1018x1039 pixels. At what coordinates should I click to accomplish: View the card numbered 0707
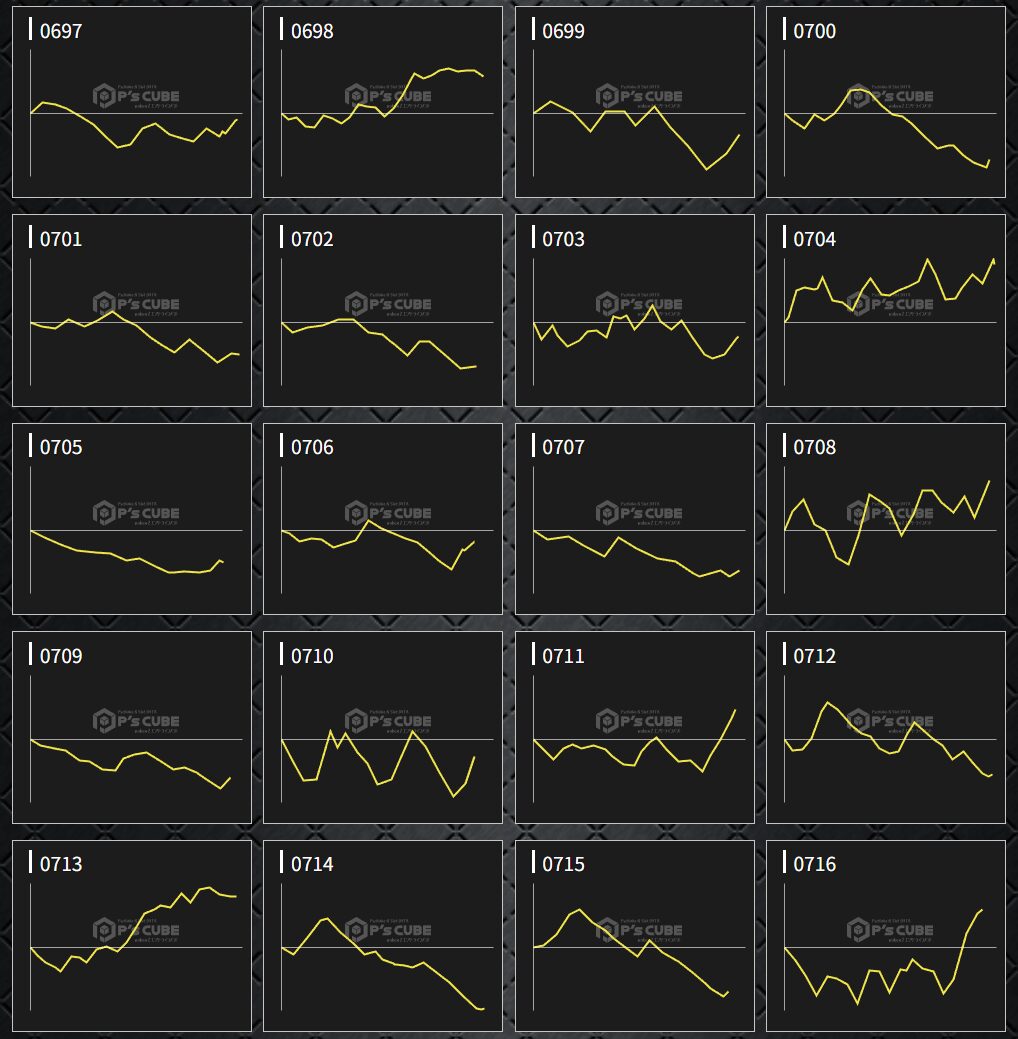click(x=635, y=518)
